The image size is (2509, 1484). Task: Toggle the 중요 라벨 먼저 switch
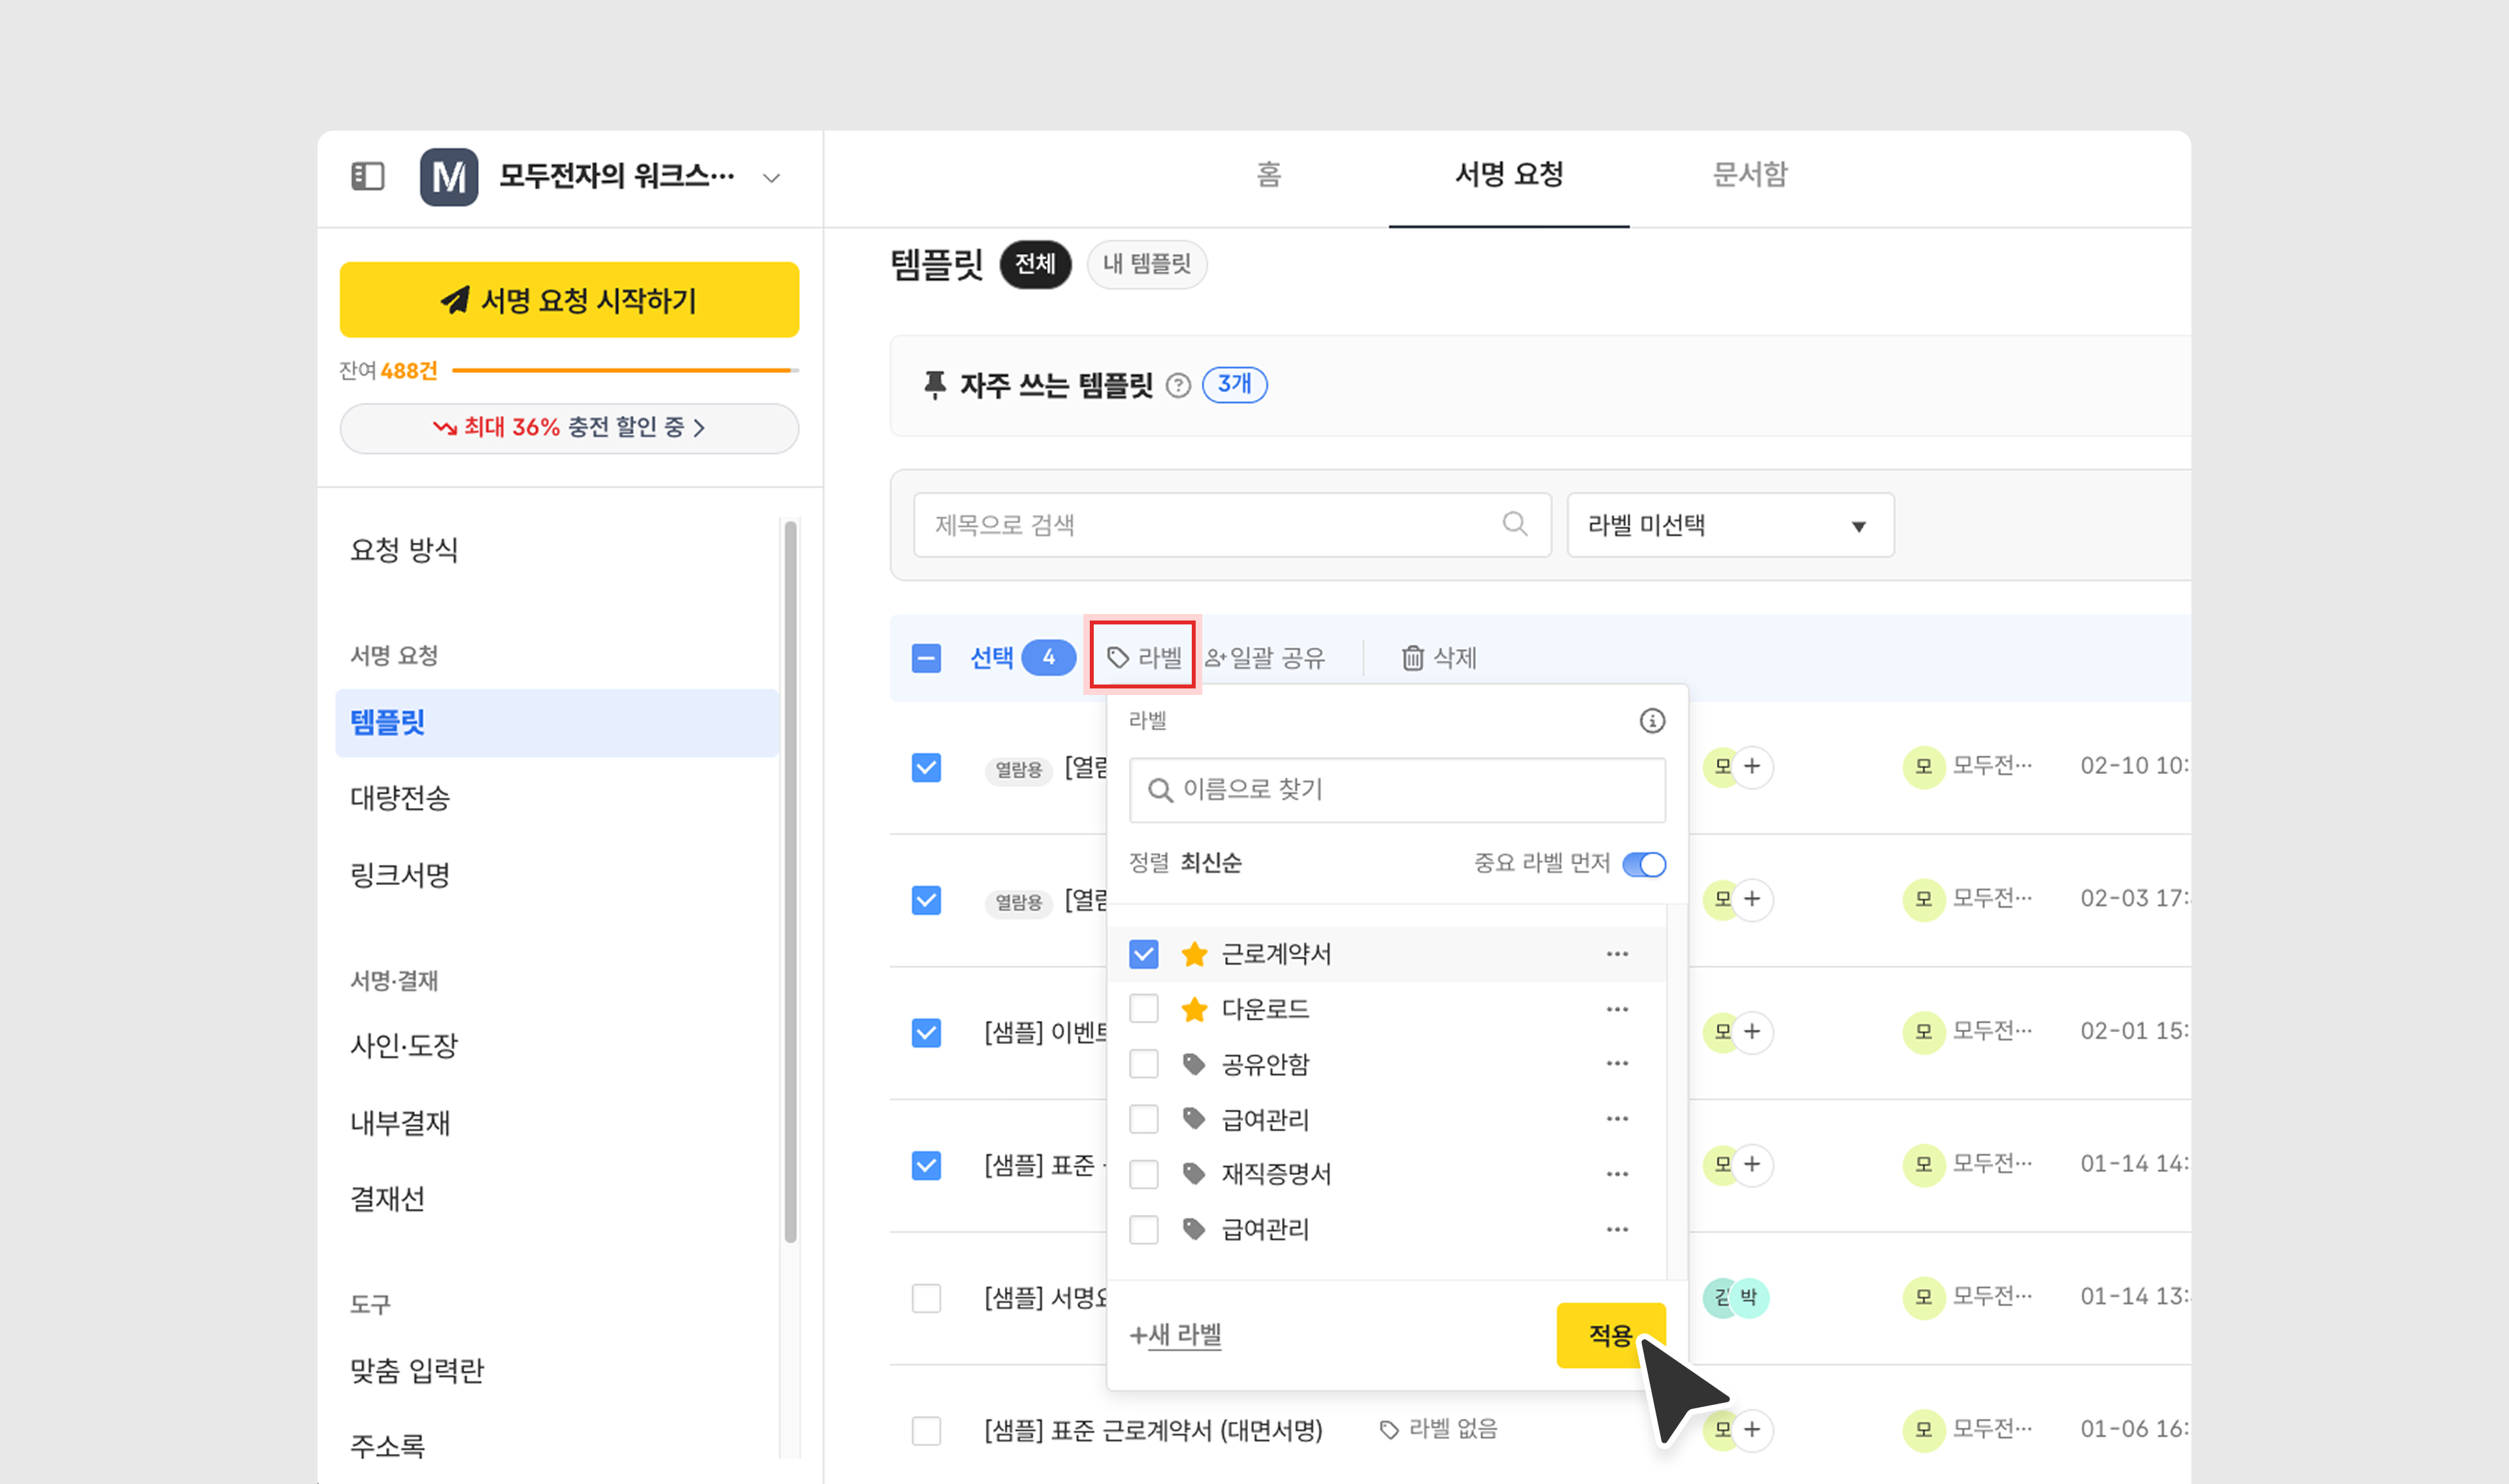pyautogui.click(x=1644, y=864)
